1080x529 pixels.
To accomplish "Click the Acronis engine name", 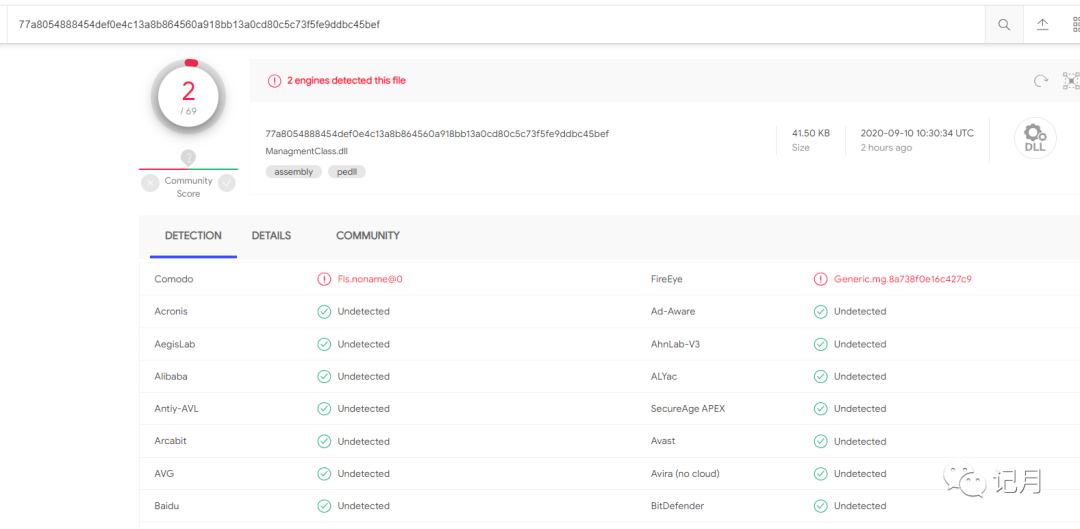I will 171,311.
